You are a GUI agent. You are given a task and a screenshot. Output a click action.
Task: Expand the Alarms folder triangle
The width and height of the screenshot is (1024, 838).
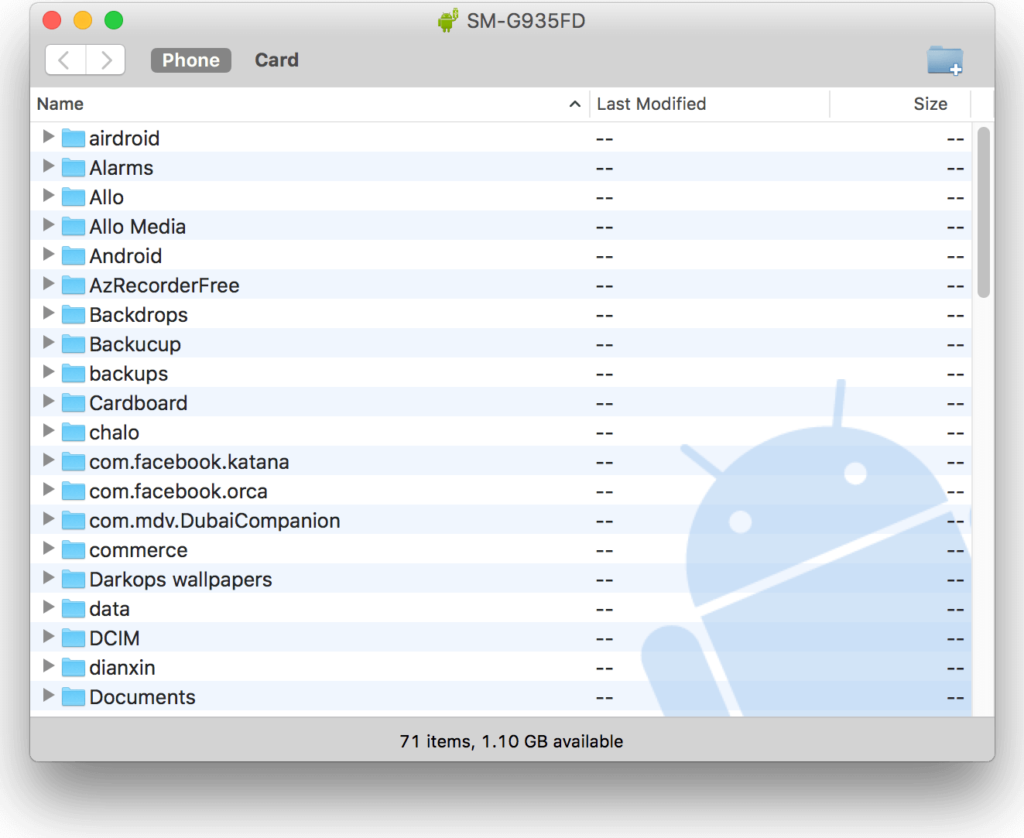[48, 166]
